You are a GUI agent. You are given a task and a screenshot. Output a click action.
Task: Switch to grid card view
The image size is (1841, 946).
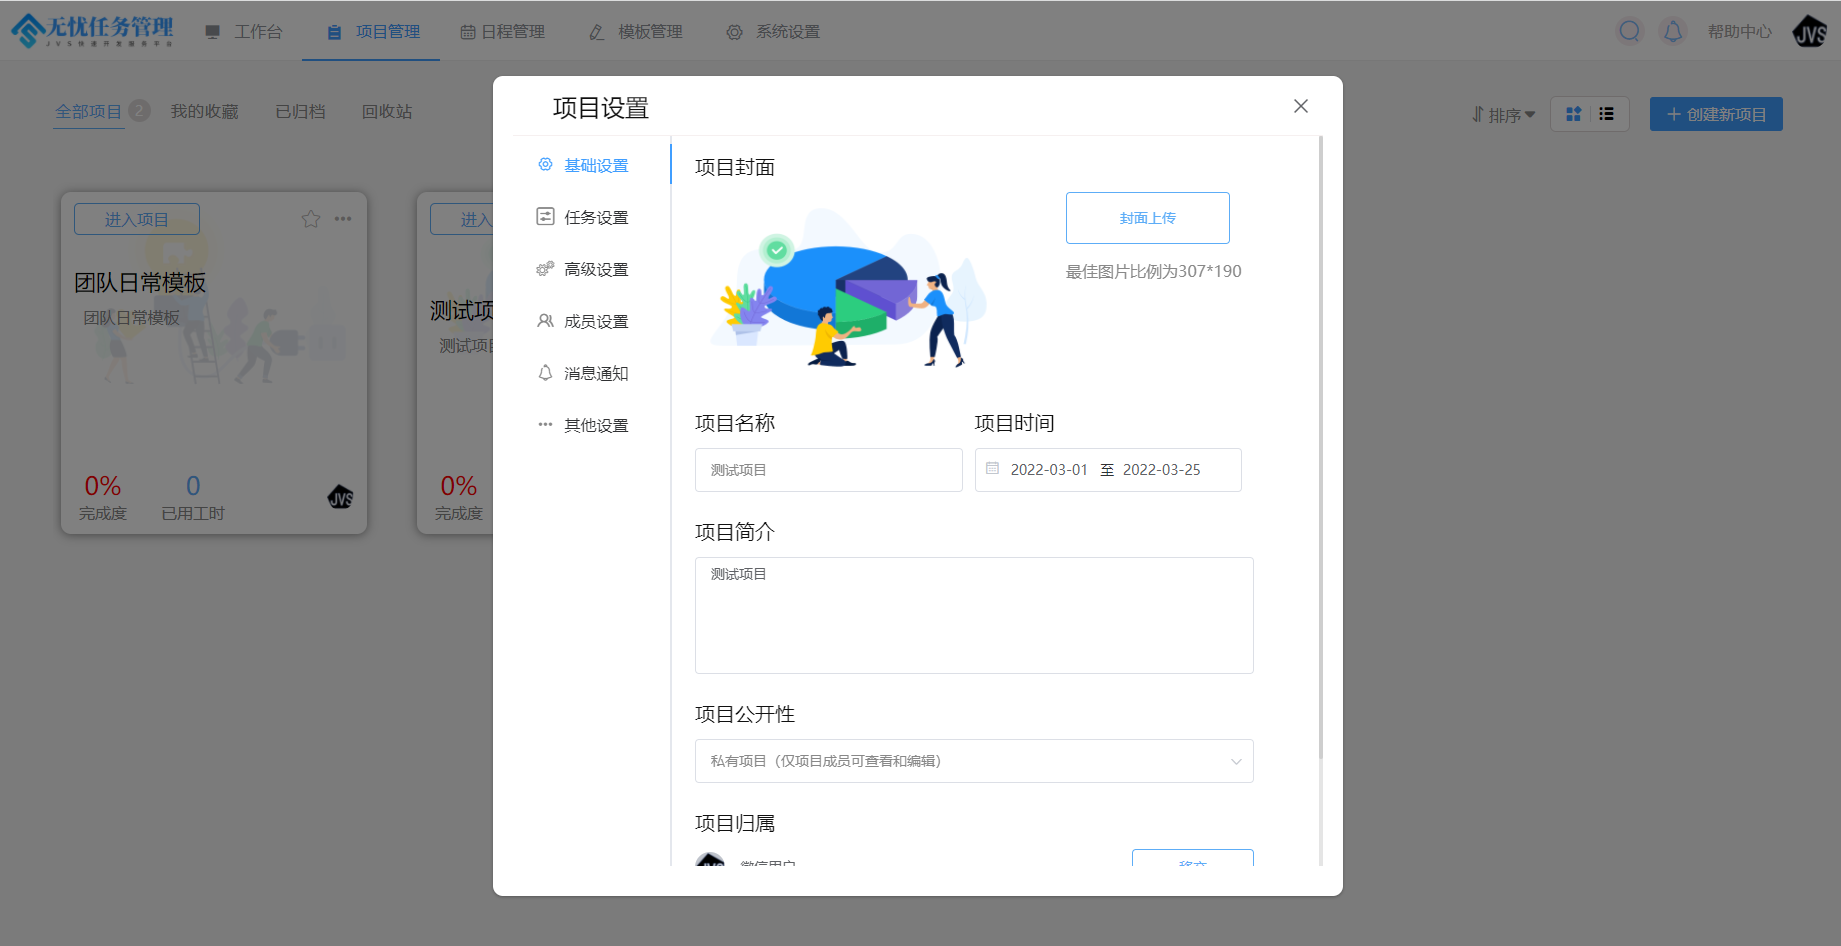tap(1573, 114)
